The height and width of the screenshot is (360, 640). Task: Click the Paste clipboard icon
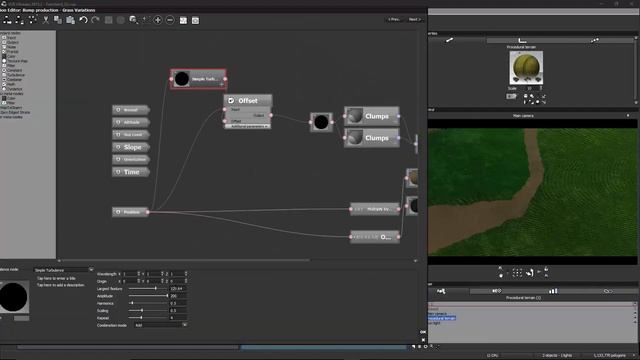click(70, 20)
